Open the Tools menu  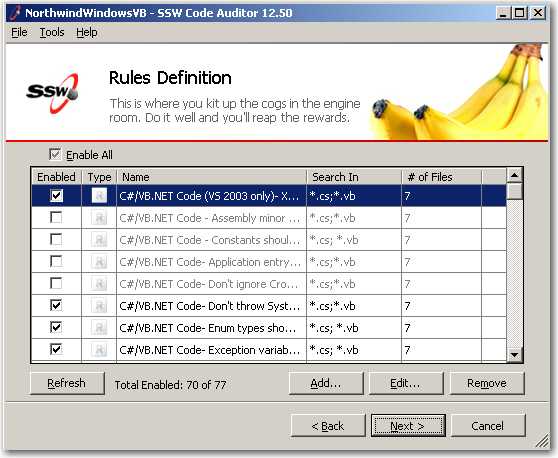pyautogui.click(x=52, y=32)
